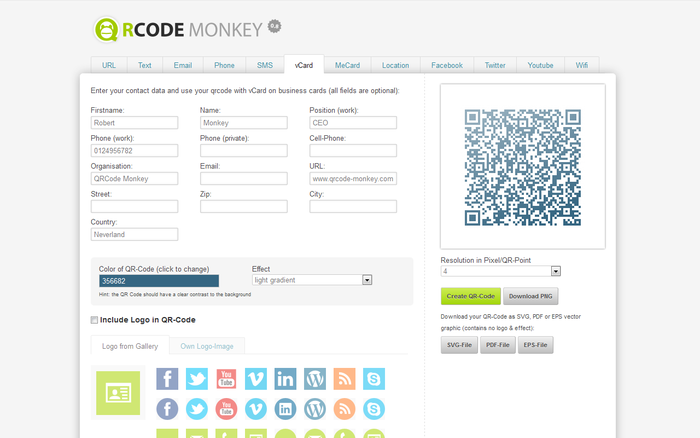Enable Include Logo in QR-Code checkbox

[x=94, y=320]
